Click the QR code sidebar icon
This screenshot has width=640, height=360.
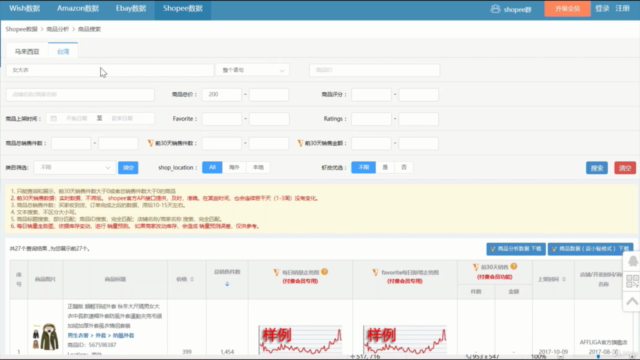(633, 281)
